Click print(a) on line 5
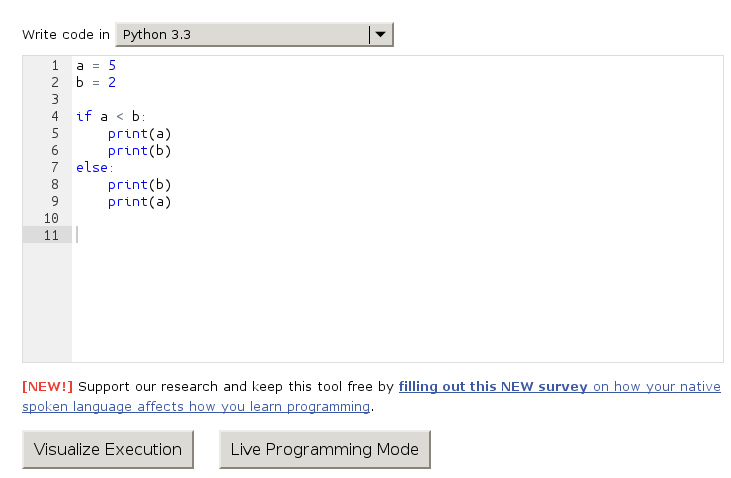Viewport: 731px width, 478px height. pyautogui.click(x=140, y=134)
